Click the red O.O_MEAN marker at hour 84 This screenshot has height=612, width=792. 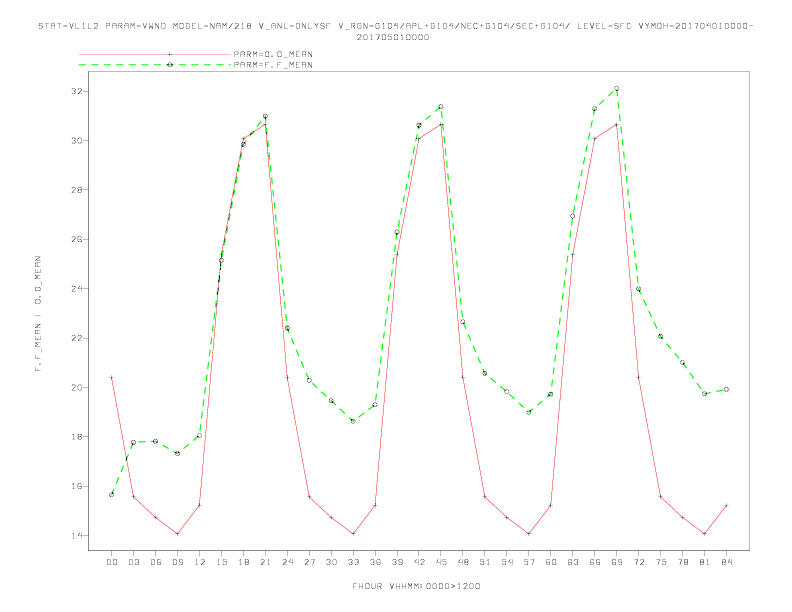point(726,505)
